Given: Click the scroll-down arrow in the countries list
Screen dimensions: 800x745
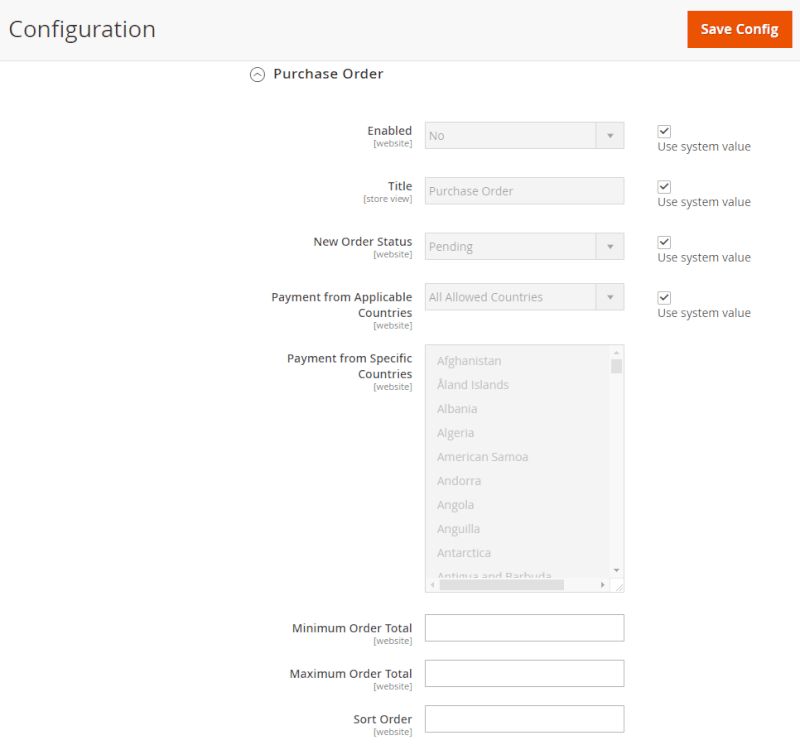Looking at the screenshot, I should [x=615, y=570].
